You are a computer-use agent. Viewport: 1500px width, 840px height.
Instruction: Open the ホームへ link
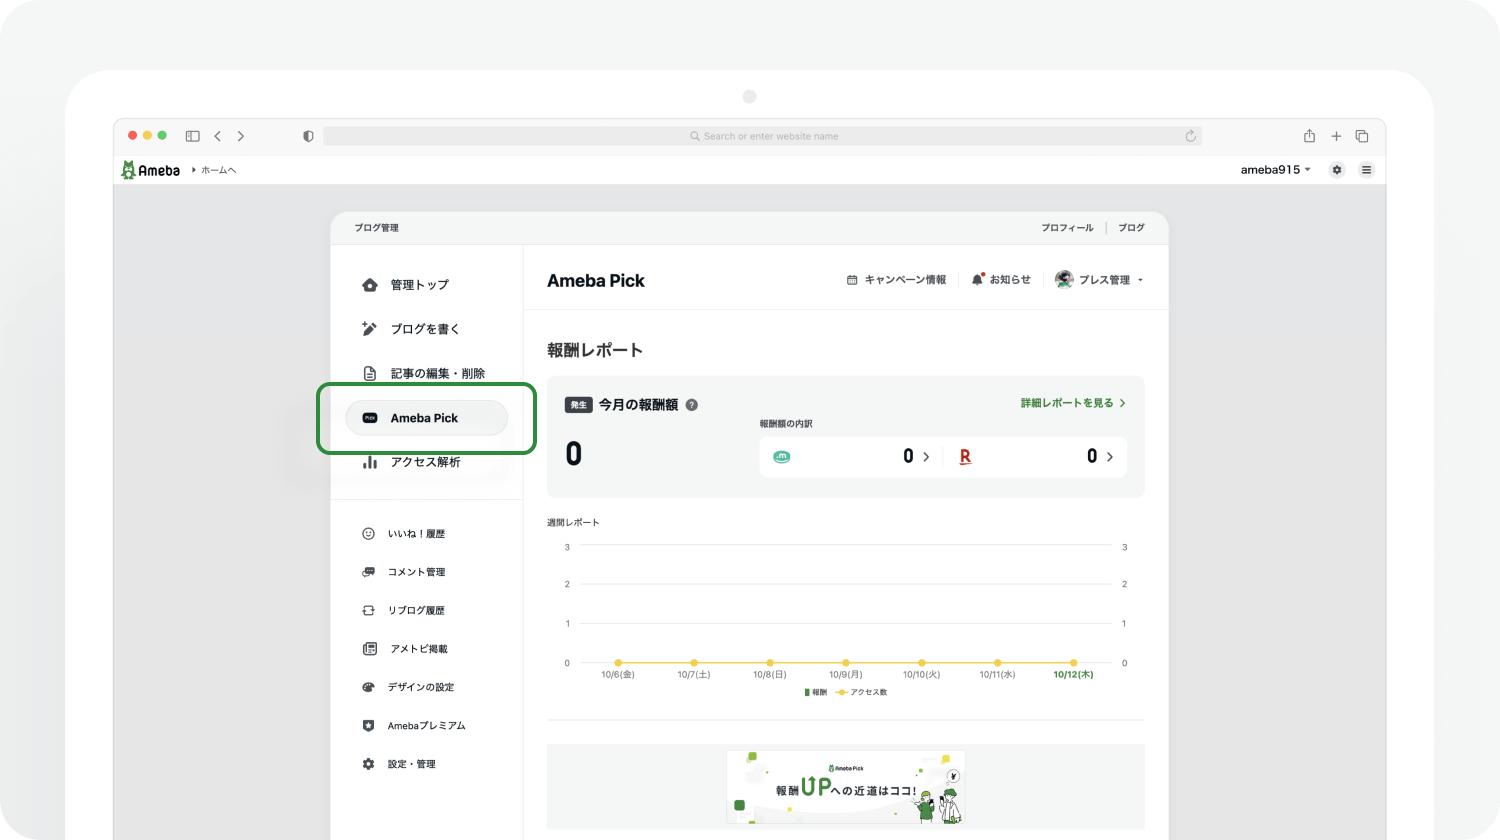pos(218,170)
